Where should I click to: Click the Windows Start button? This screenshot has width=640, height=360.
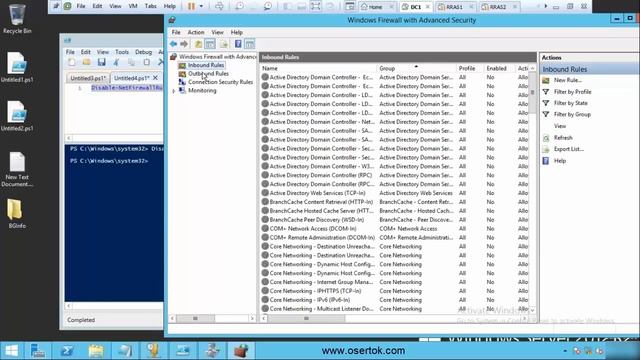pos(11,351)
